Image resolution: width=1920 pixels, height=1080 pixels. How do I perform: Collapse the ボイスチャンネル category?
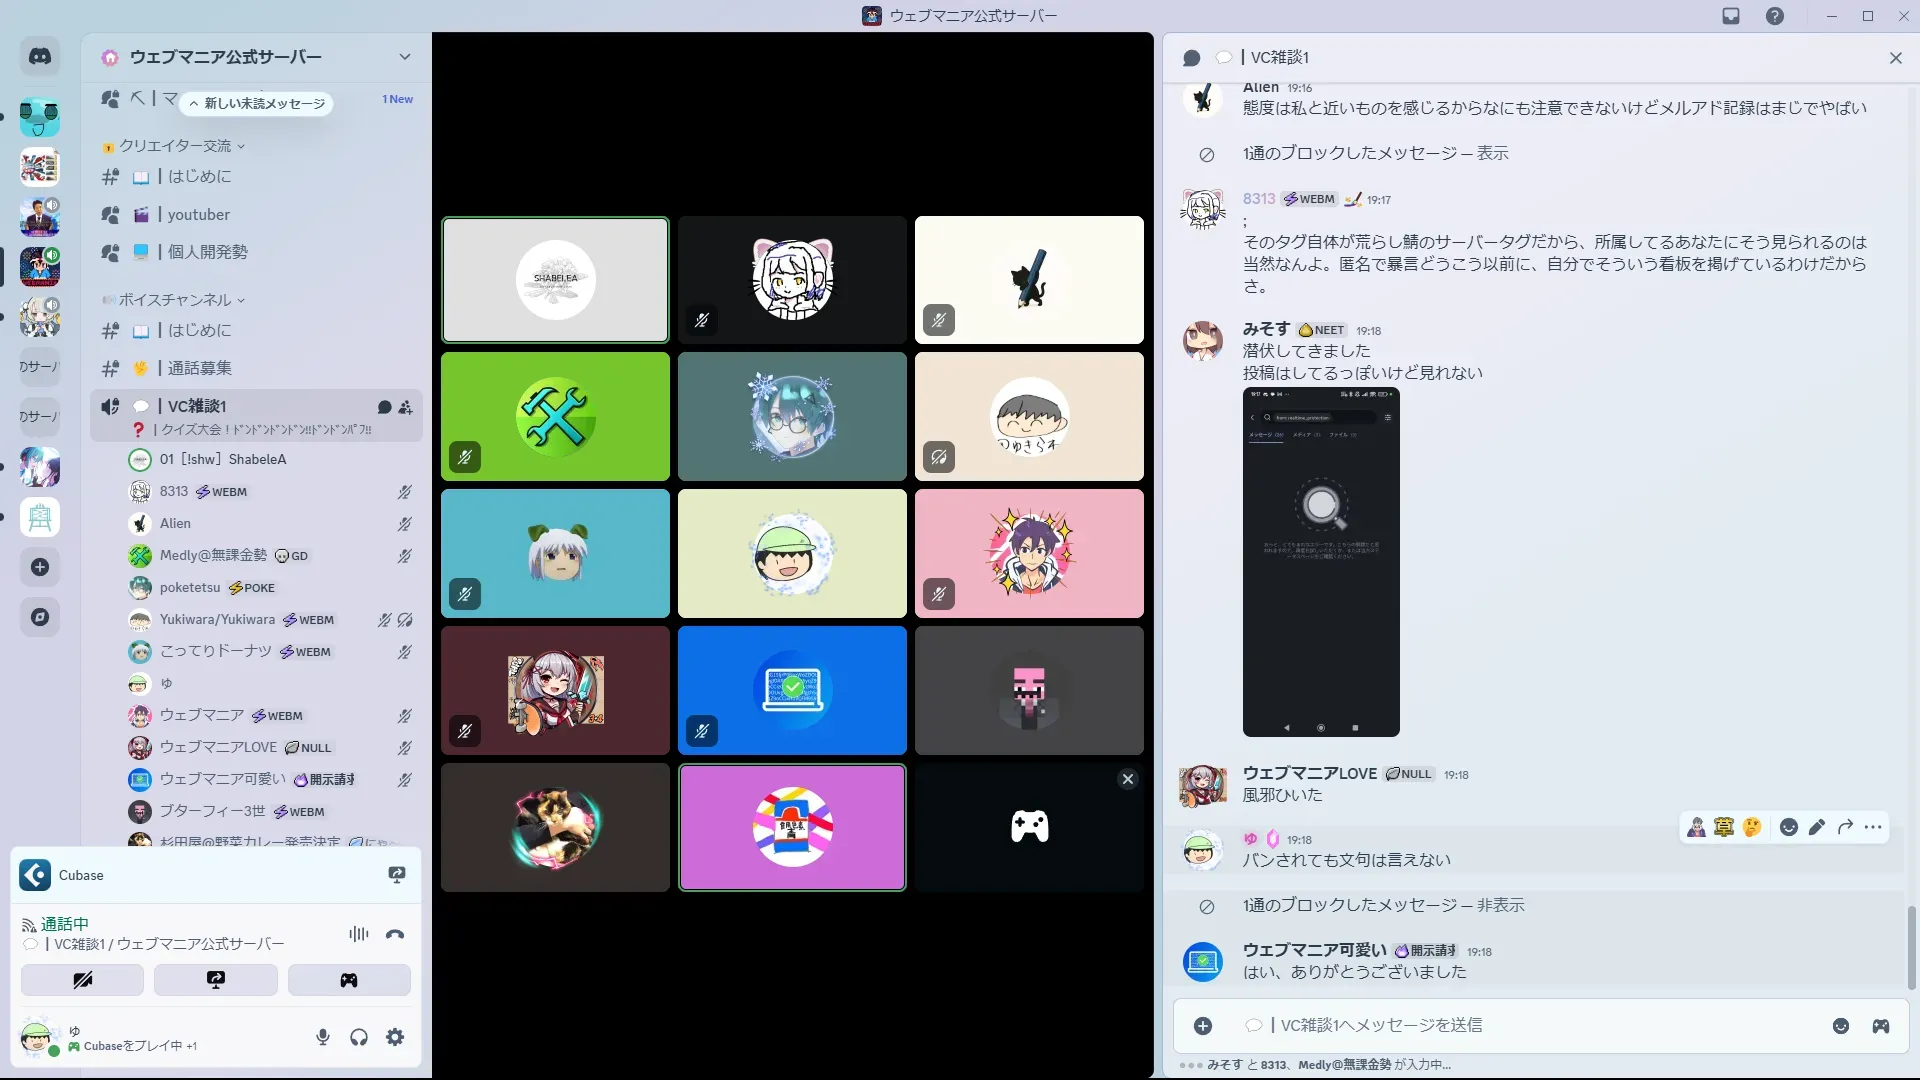[x=175, y=300]
